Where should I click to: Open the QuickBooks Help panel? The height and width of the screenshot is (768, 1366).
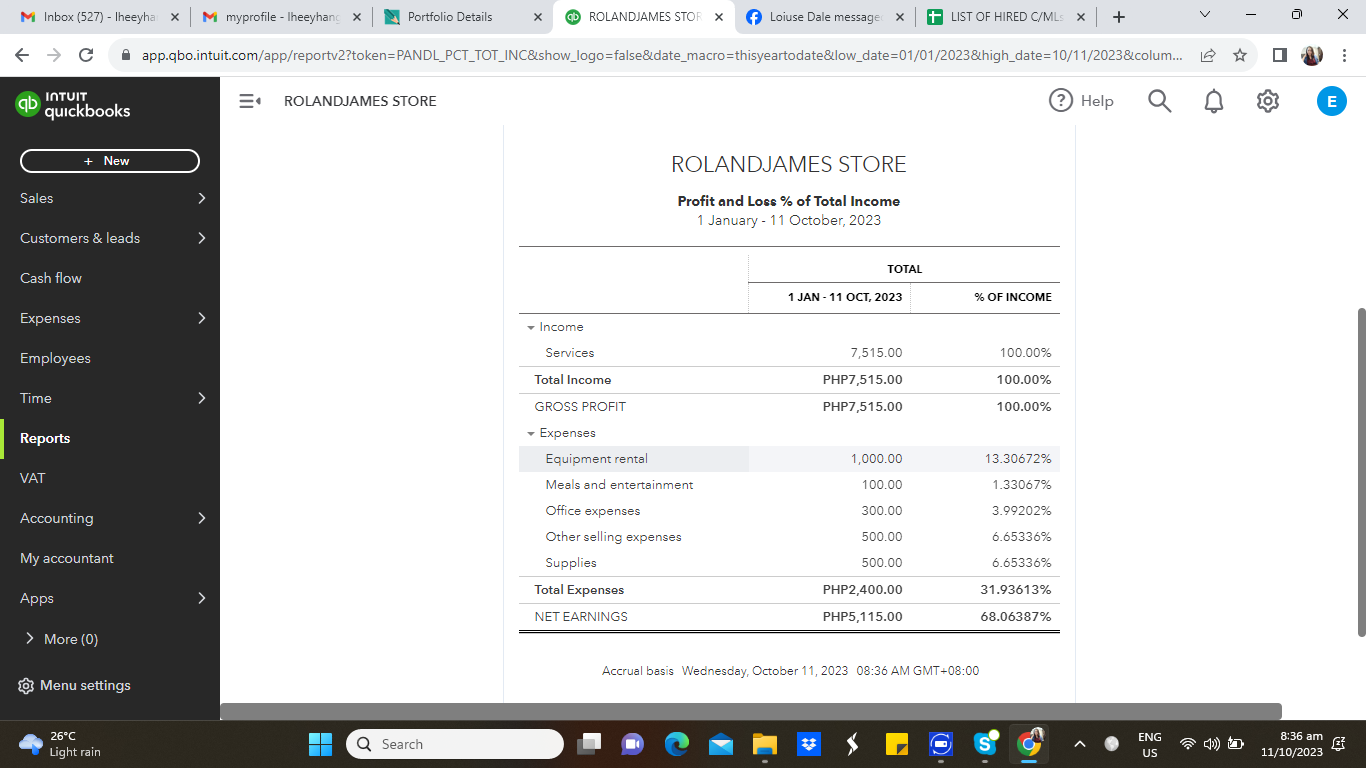pyautogui.click(x=1081, y=101)
